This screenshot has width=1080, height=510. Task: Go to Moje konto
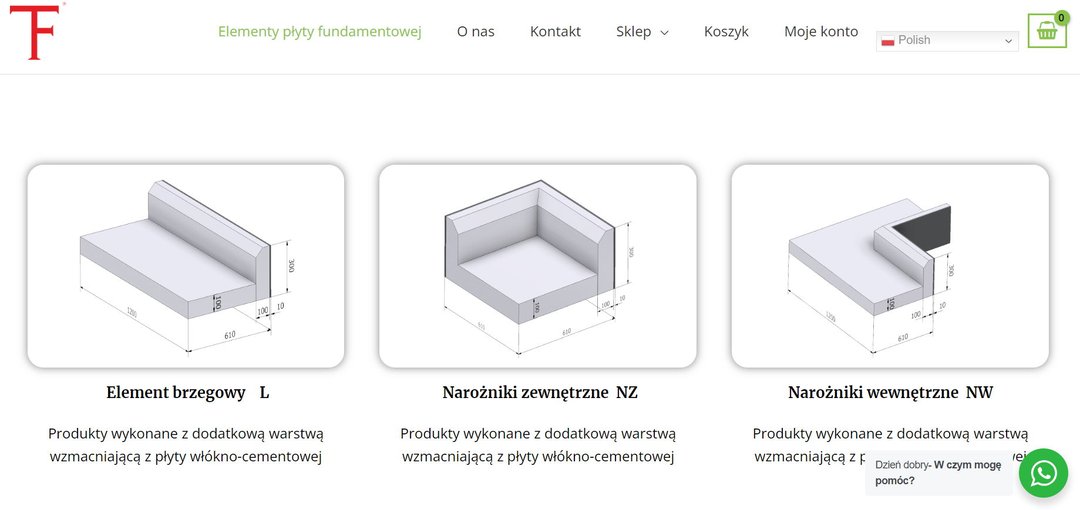click(821, 31)
